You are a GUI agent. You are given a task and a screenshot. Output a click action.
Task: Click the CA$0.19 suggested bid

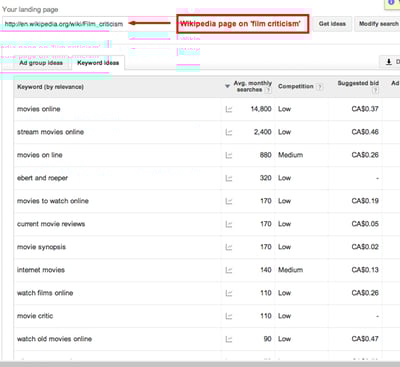click(x=365, y=201)
